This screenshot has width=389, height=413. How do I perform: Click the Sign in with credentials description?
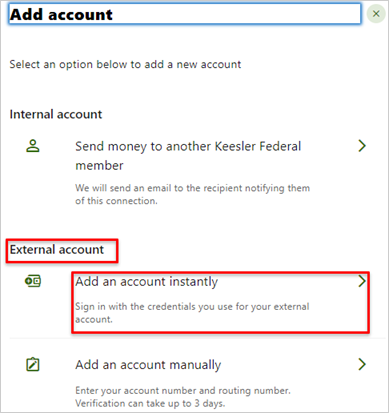tap(192, 313)
